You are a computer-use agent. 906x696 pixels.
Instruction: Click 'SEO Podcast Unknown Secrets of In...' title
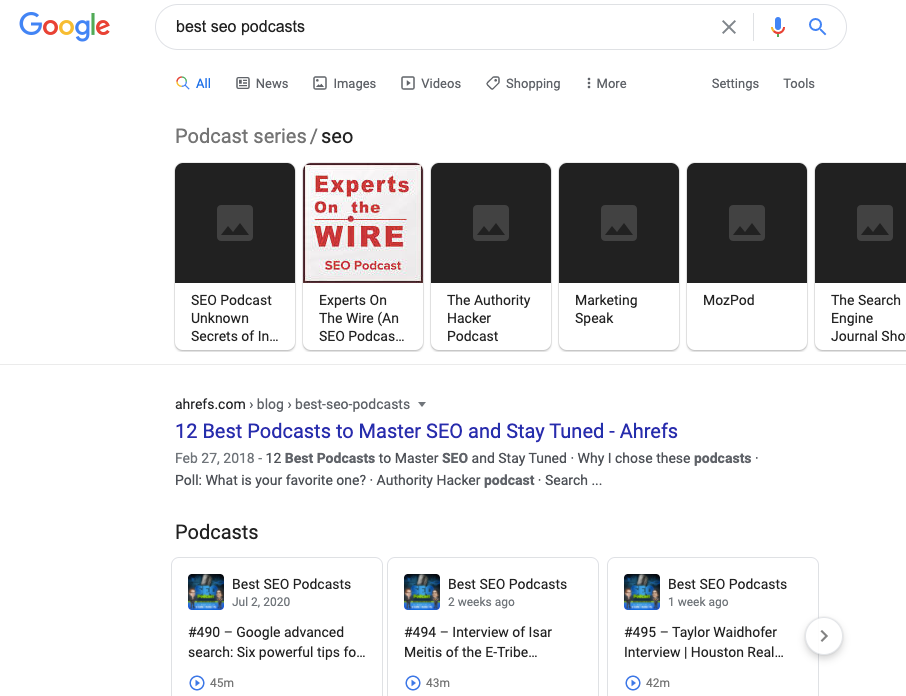coord(235,318)
